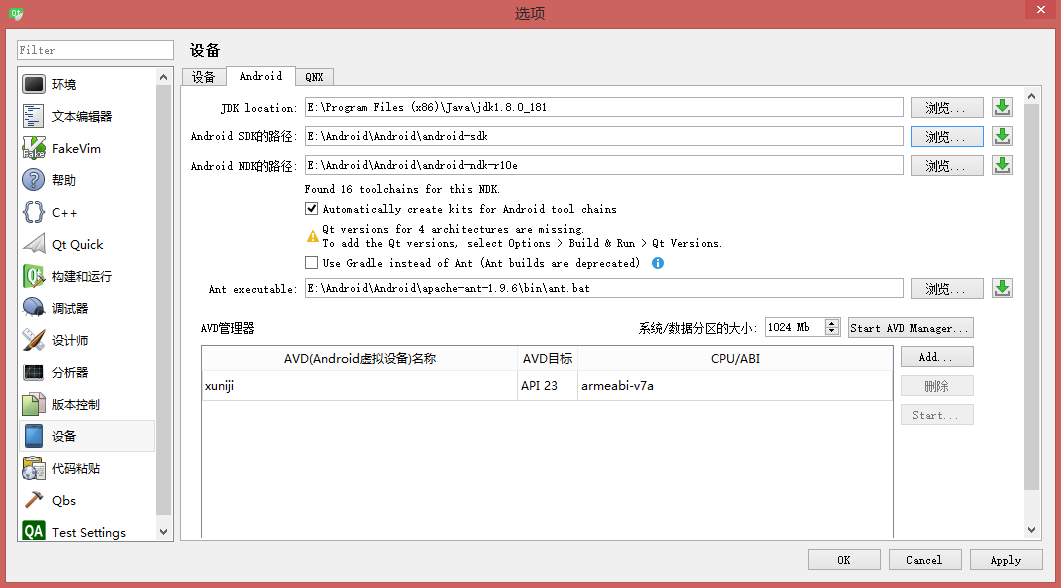
Task: Select the 调试器 debugger bug icon
Action: (34, 308)
